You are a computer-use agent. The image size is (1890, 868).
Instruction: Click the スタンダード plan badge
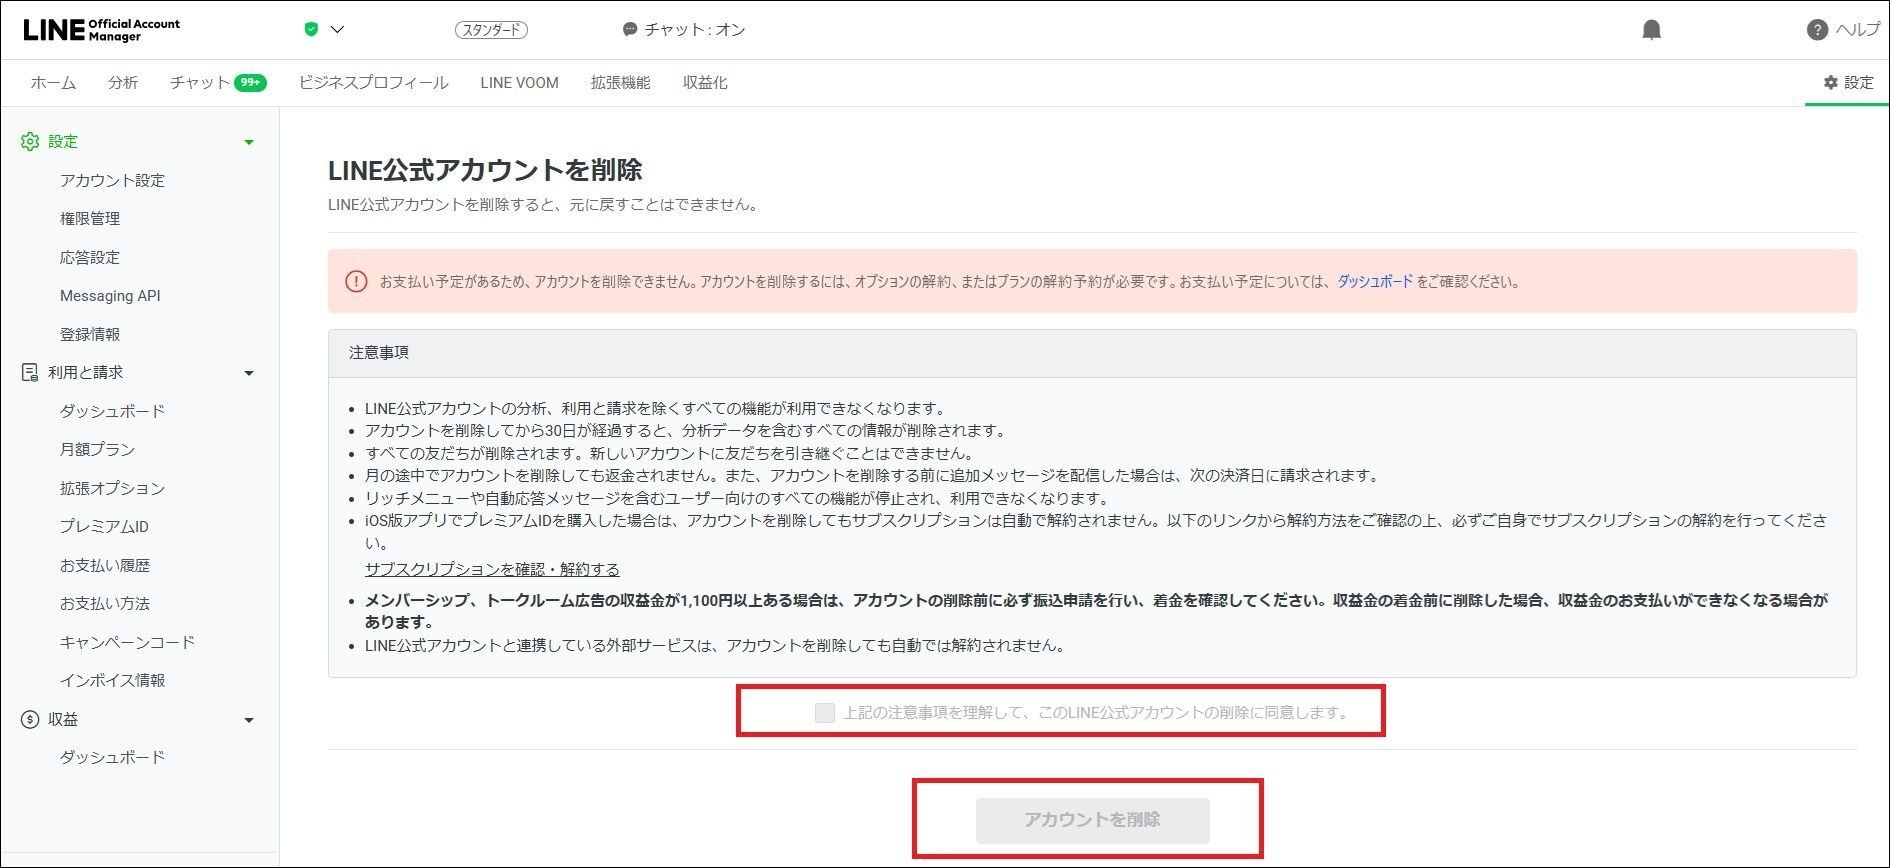[491, 30]
